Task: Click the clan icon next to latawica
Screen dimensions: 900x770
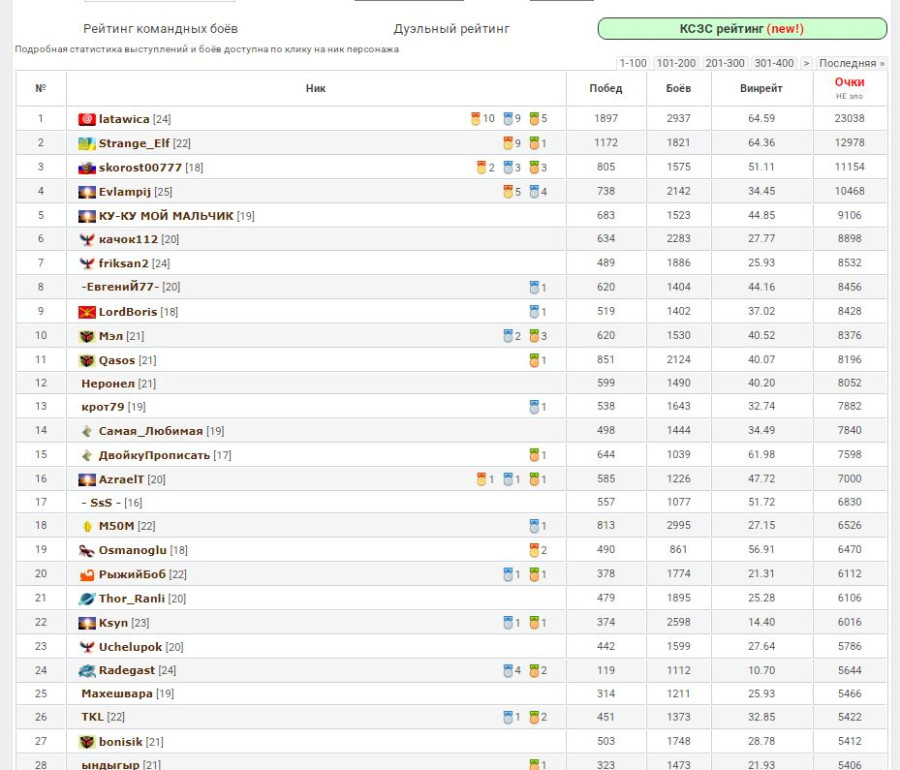Action: [x=87, y=119]
